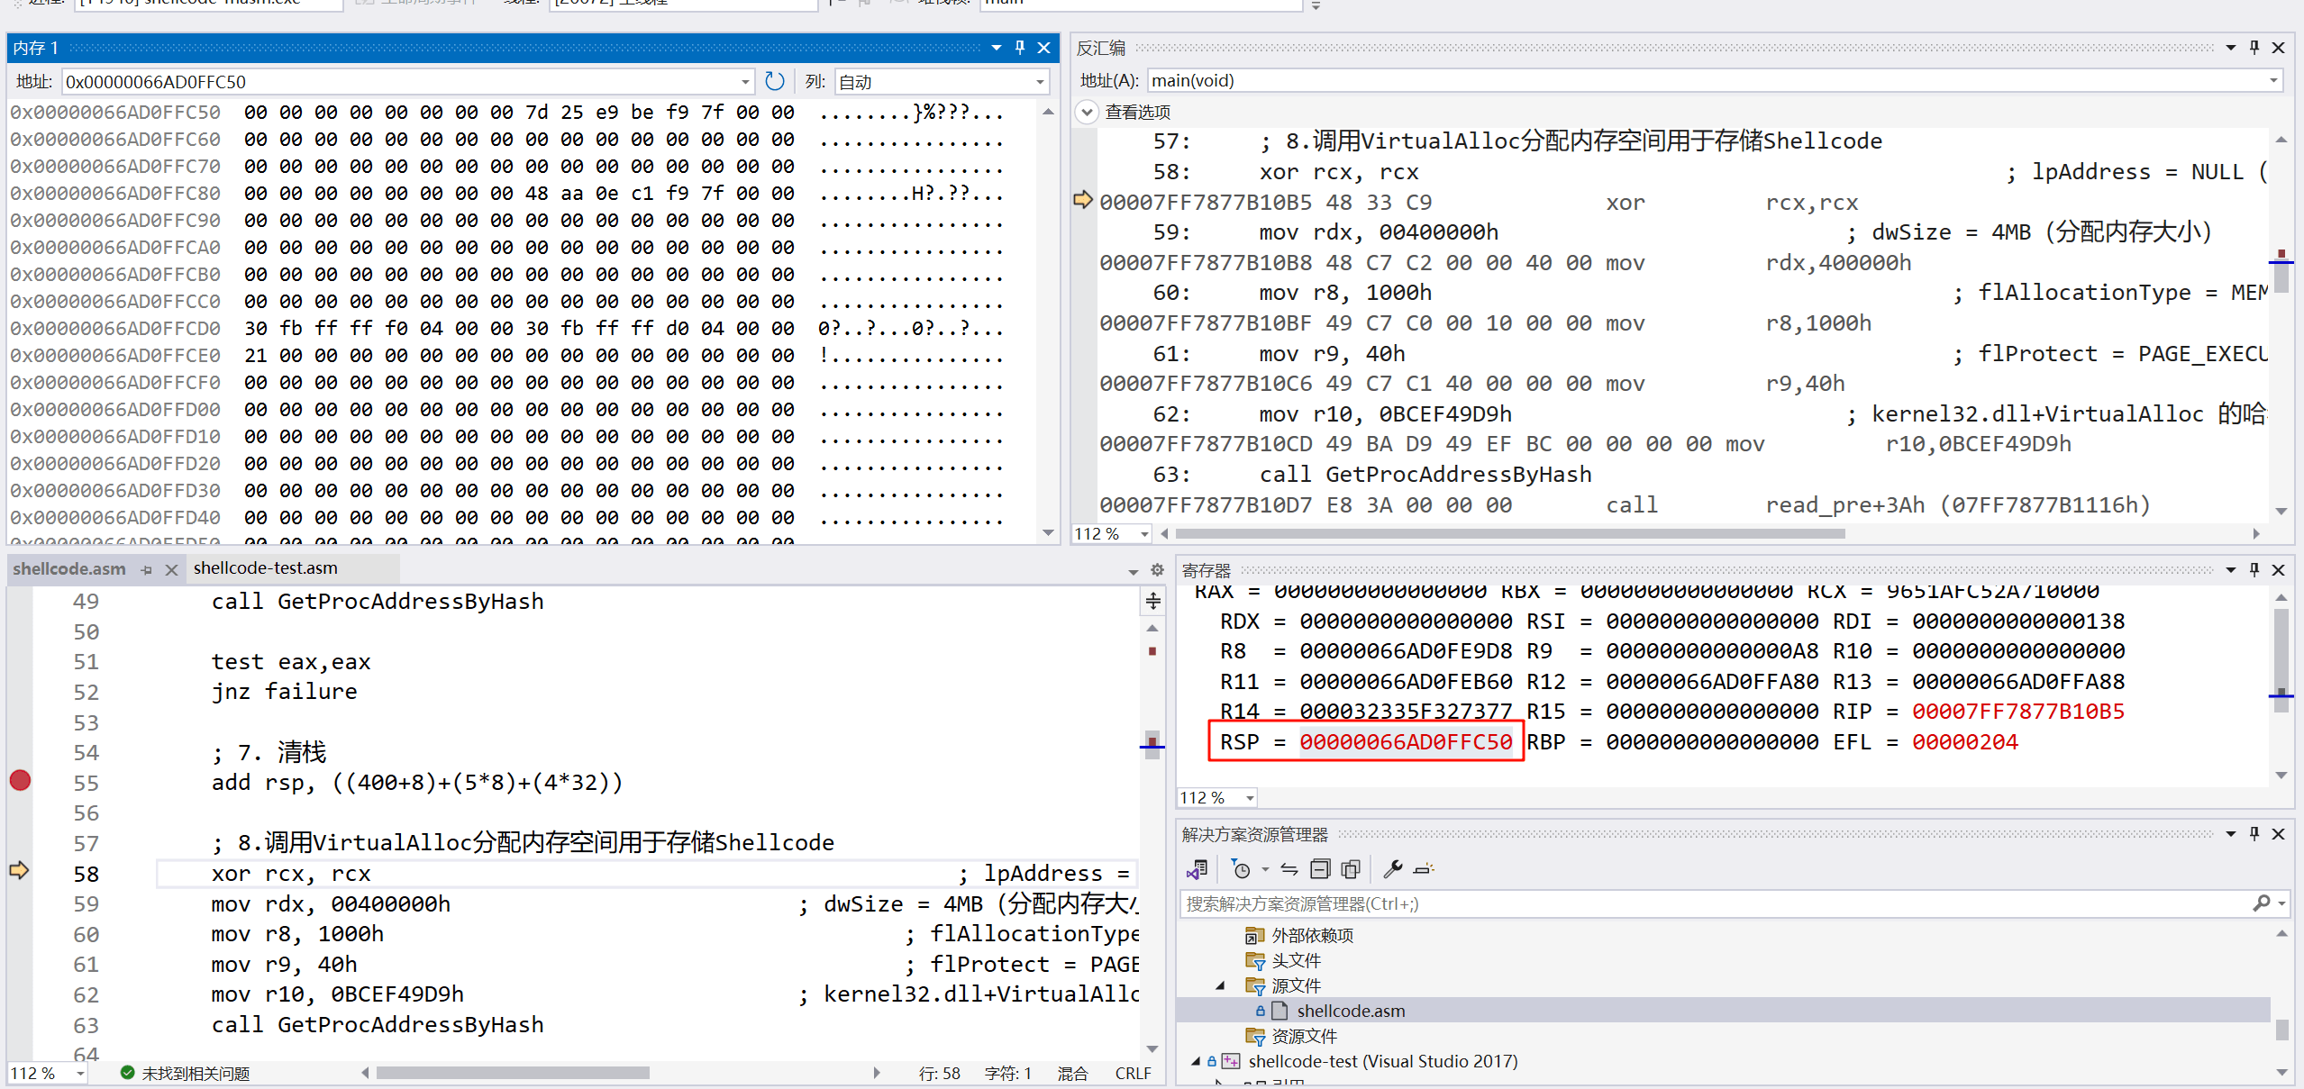
Task: Open the shellcode-test project node
Action: point(1382,1061)
